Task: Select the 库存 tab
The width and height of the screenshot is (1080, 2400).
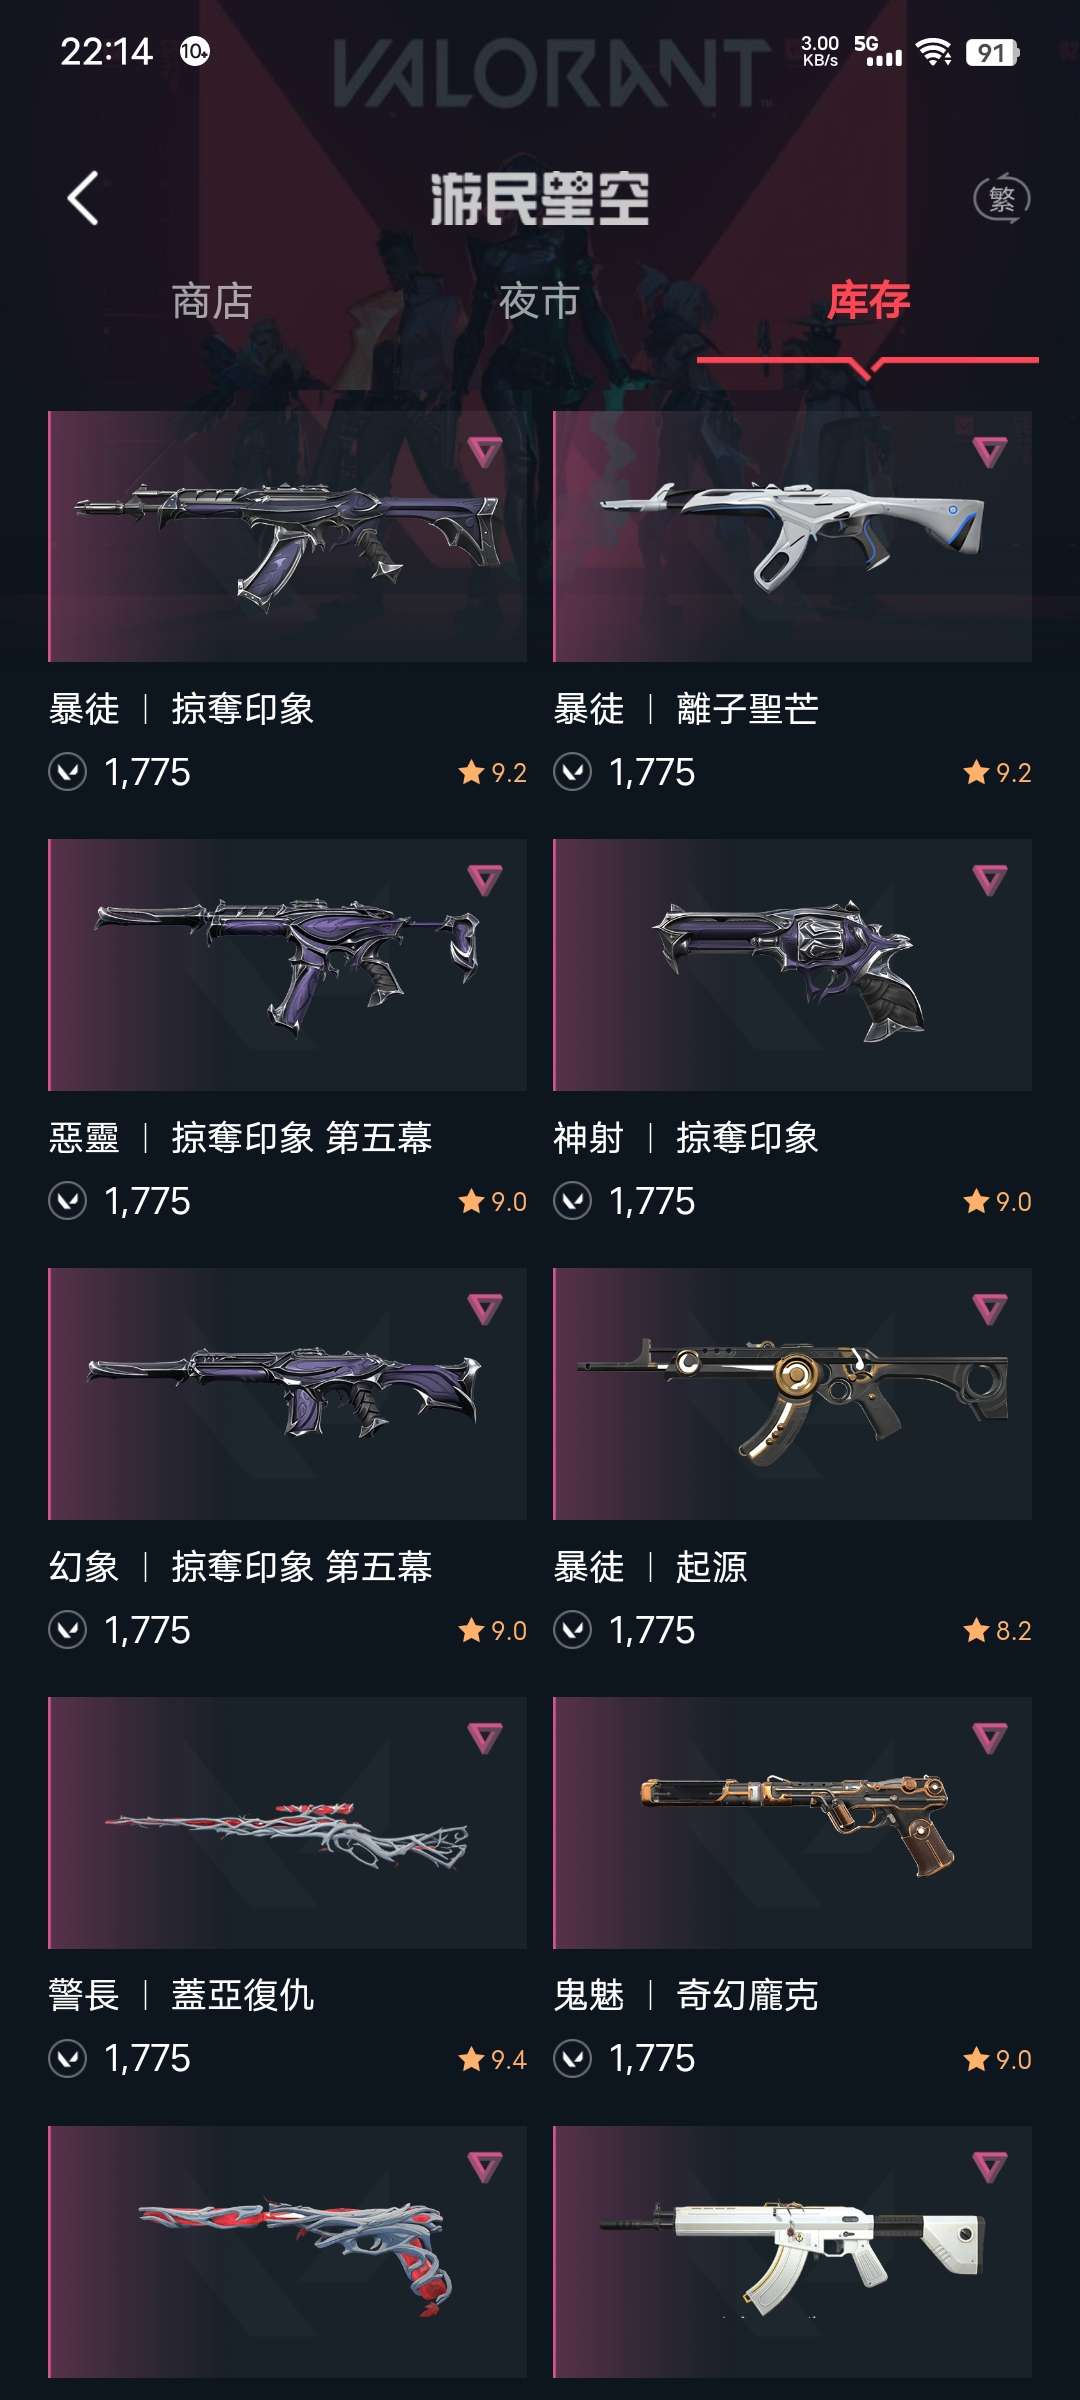Action: 868,301
